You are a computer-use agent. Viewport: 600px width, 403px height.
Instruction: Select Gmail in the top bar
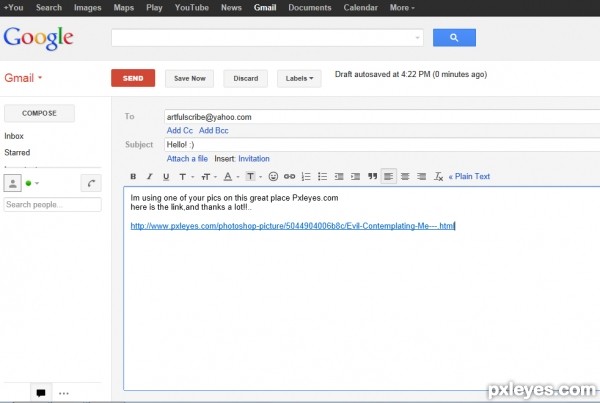pos(265,8)
